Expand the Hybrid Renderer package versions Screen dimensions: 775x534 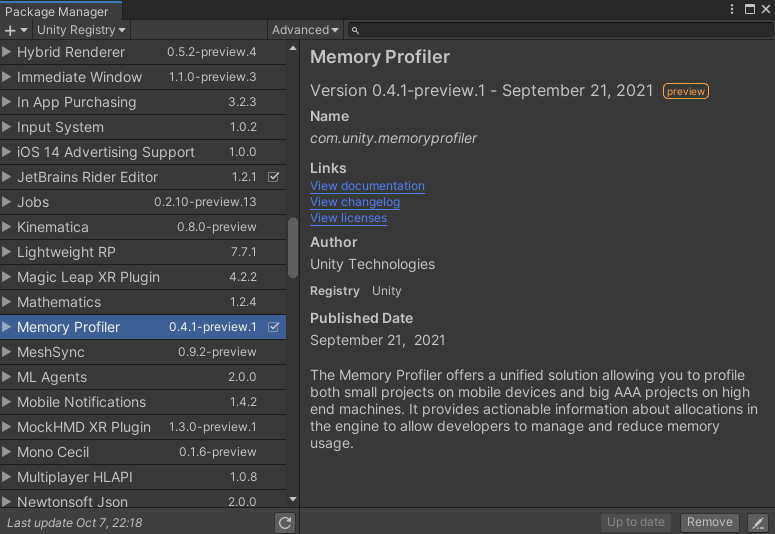coord(6,51)
